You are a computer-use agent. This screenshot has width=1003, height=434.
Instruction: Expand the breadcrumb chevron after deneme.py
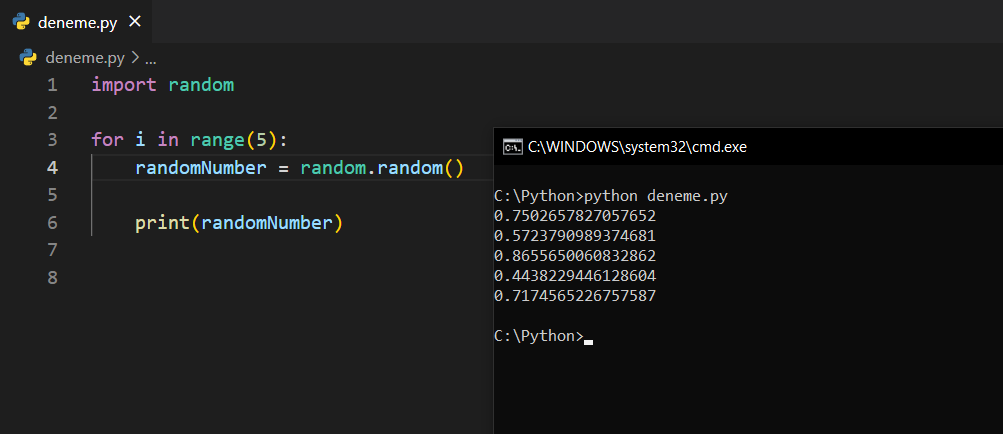[135, 57]
